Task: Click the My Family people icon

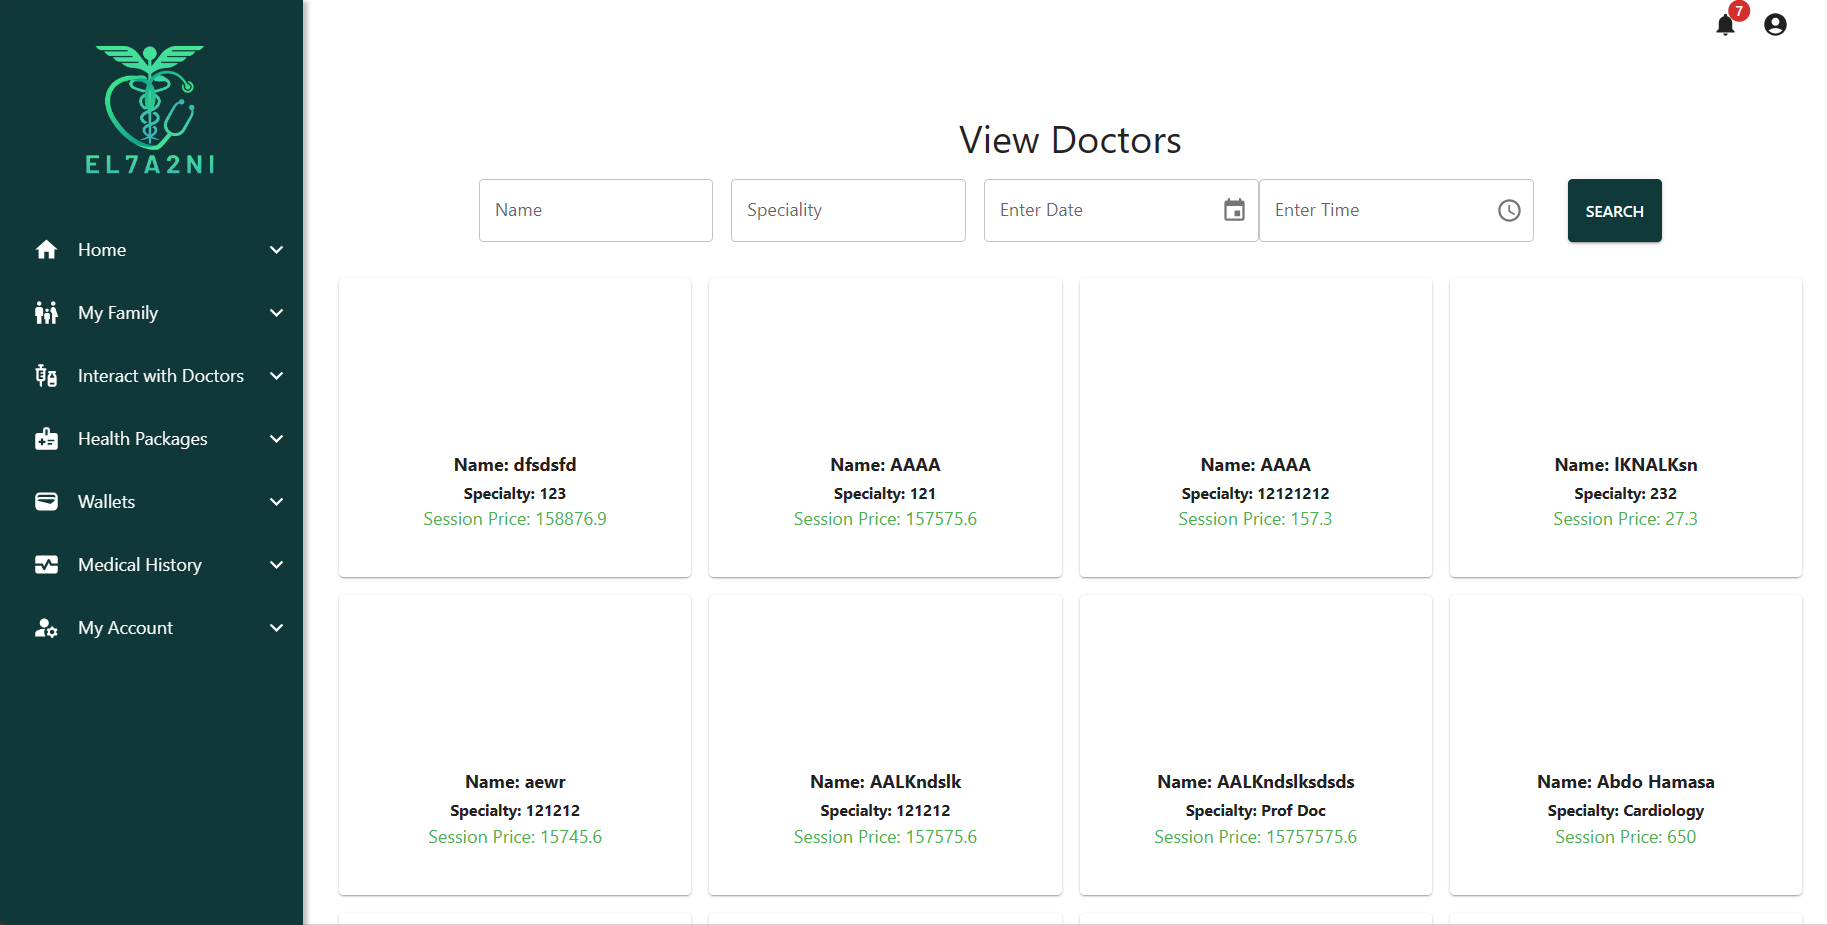Action: coord(46,313)
